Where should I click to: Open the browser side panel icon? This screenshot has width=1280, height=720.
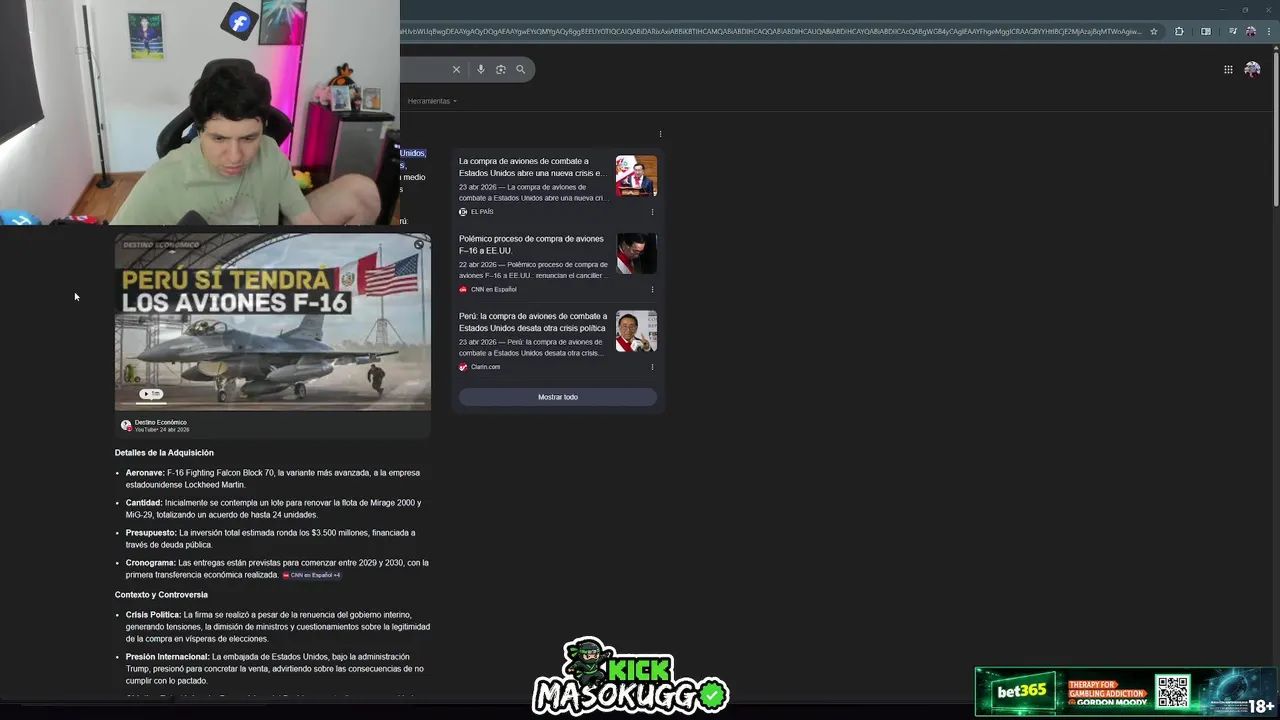coord(1205,31)
